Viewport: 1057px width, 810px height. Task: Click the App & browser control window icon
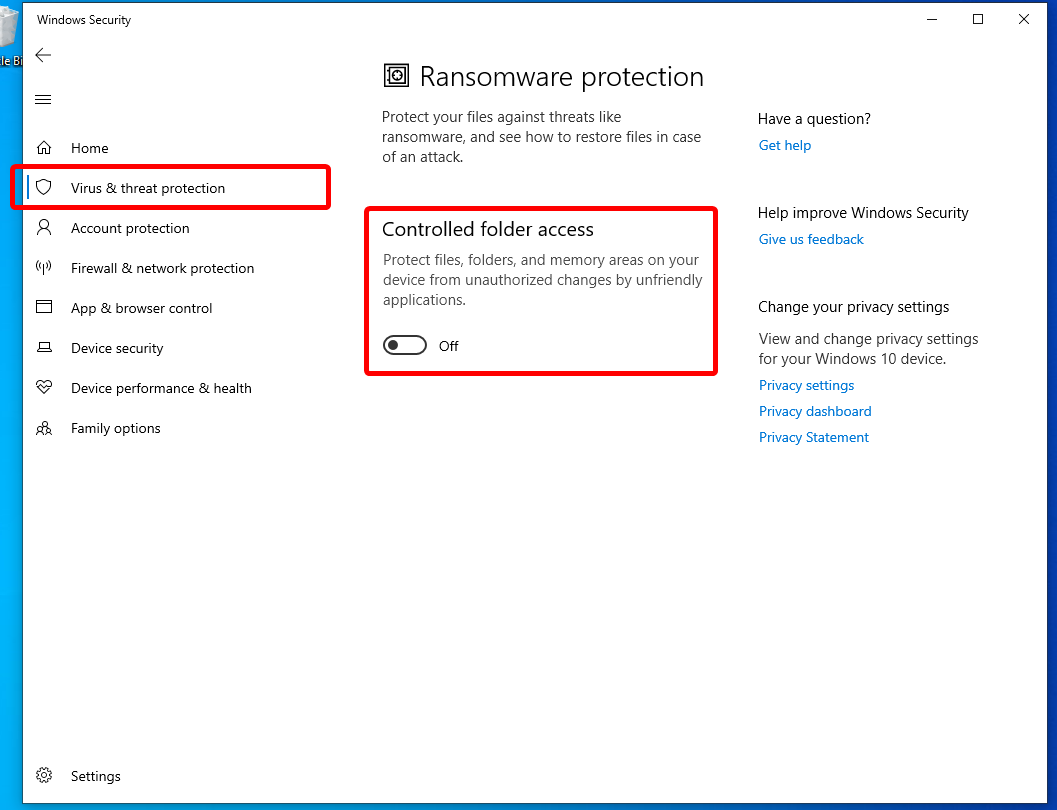(44, 308)
